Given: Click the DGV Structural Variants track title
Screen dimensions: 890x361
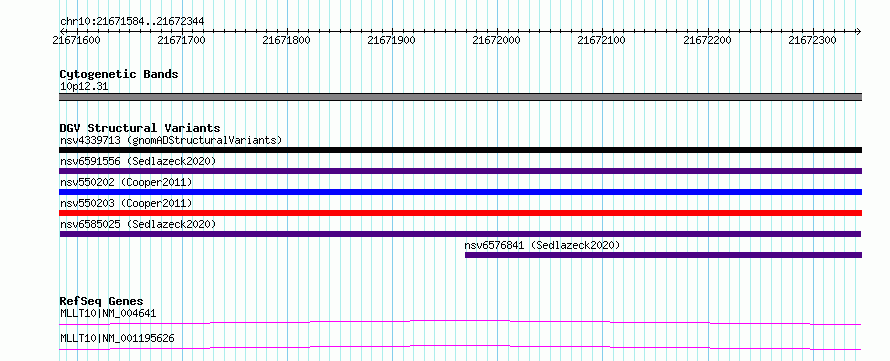Looking at the screenshot, I should pyautogui.click(x=140, y=128).
